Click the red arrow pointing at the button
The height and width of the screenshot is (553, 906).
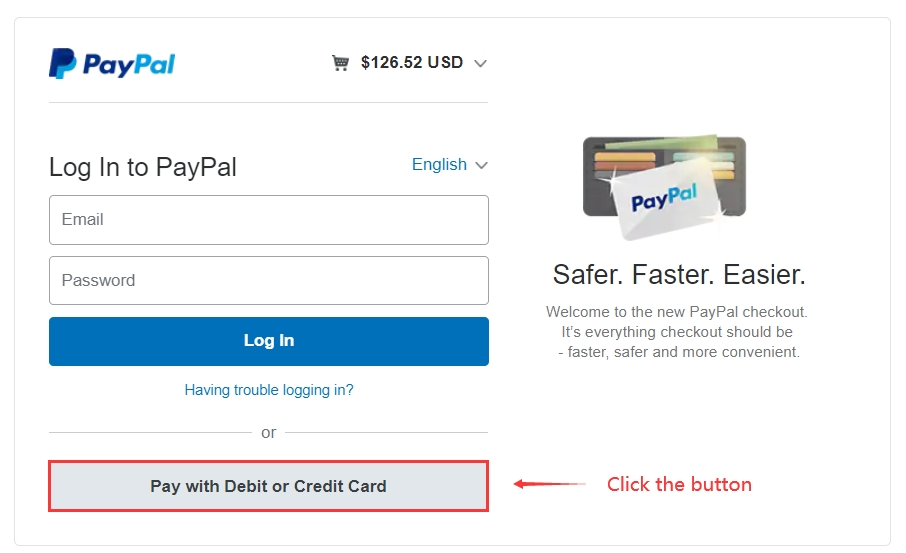click(549, 484)
